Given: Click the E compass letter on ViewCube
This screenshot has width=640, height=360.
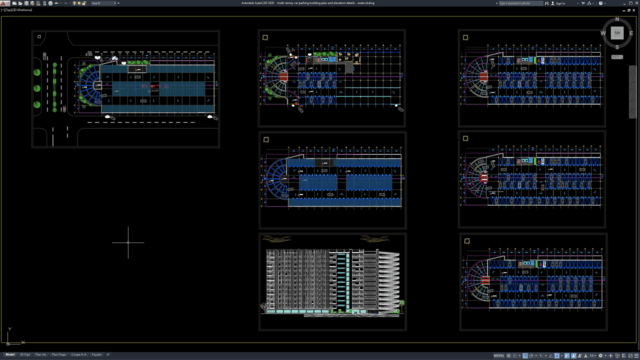Looking at the screenshot, I should [x=631, y=33].
